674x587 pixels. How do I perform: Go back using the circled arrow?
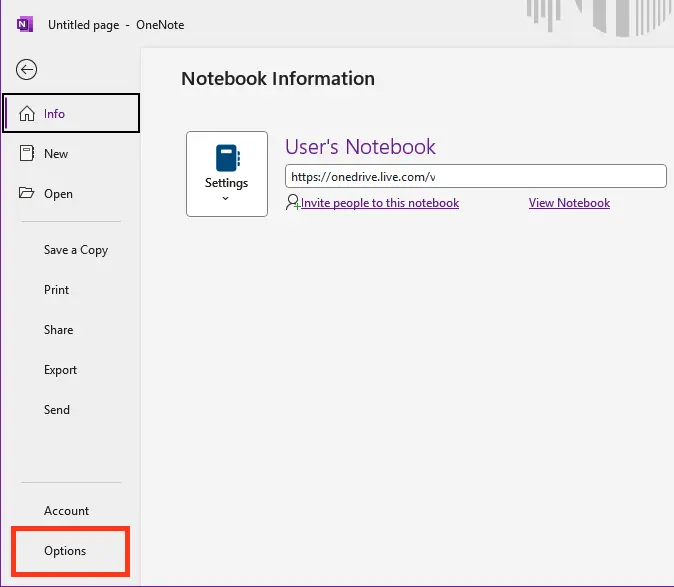click(x=27, y=69)
